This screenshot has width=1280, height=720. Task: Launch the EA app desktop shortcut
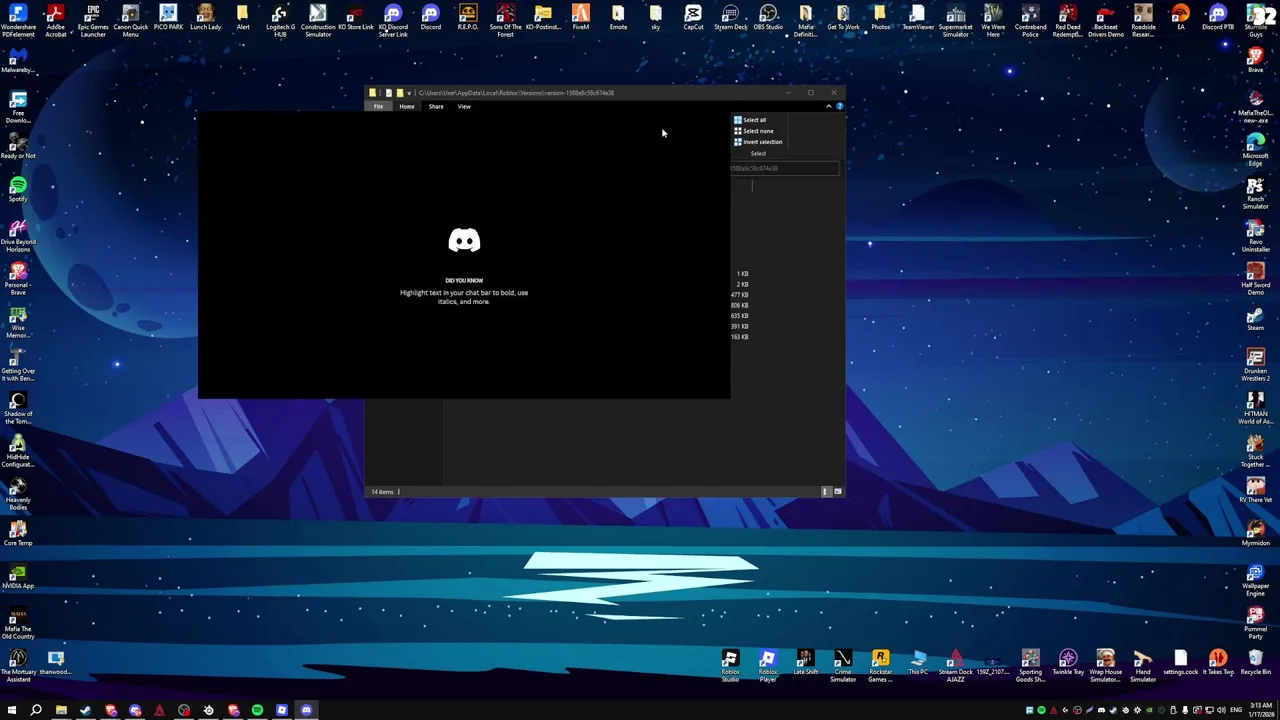[1180, 18]
